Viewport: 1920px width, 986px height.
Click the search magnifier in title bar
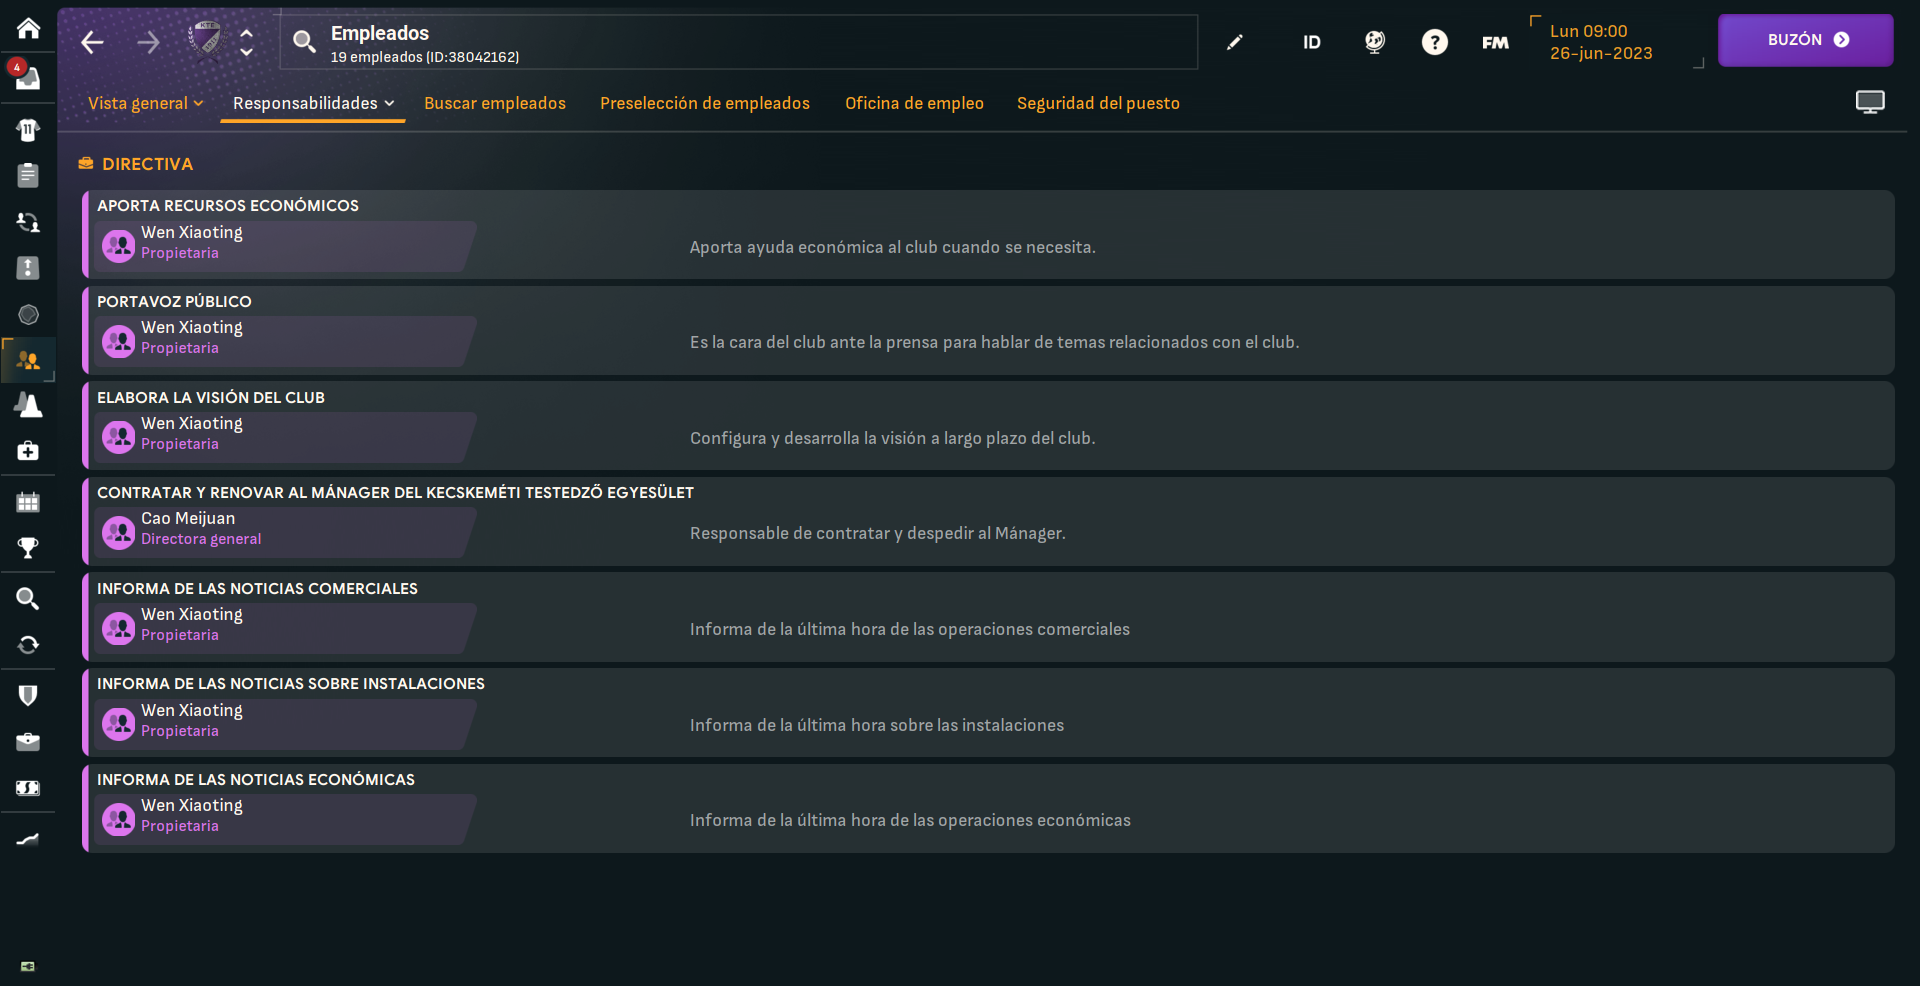304,41
